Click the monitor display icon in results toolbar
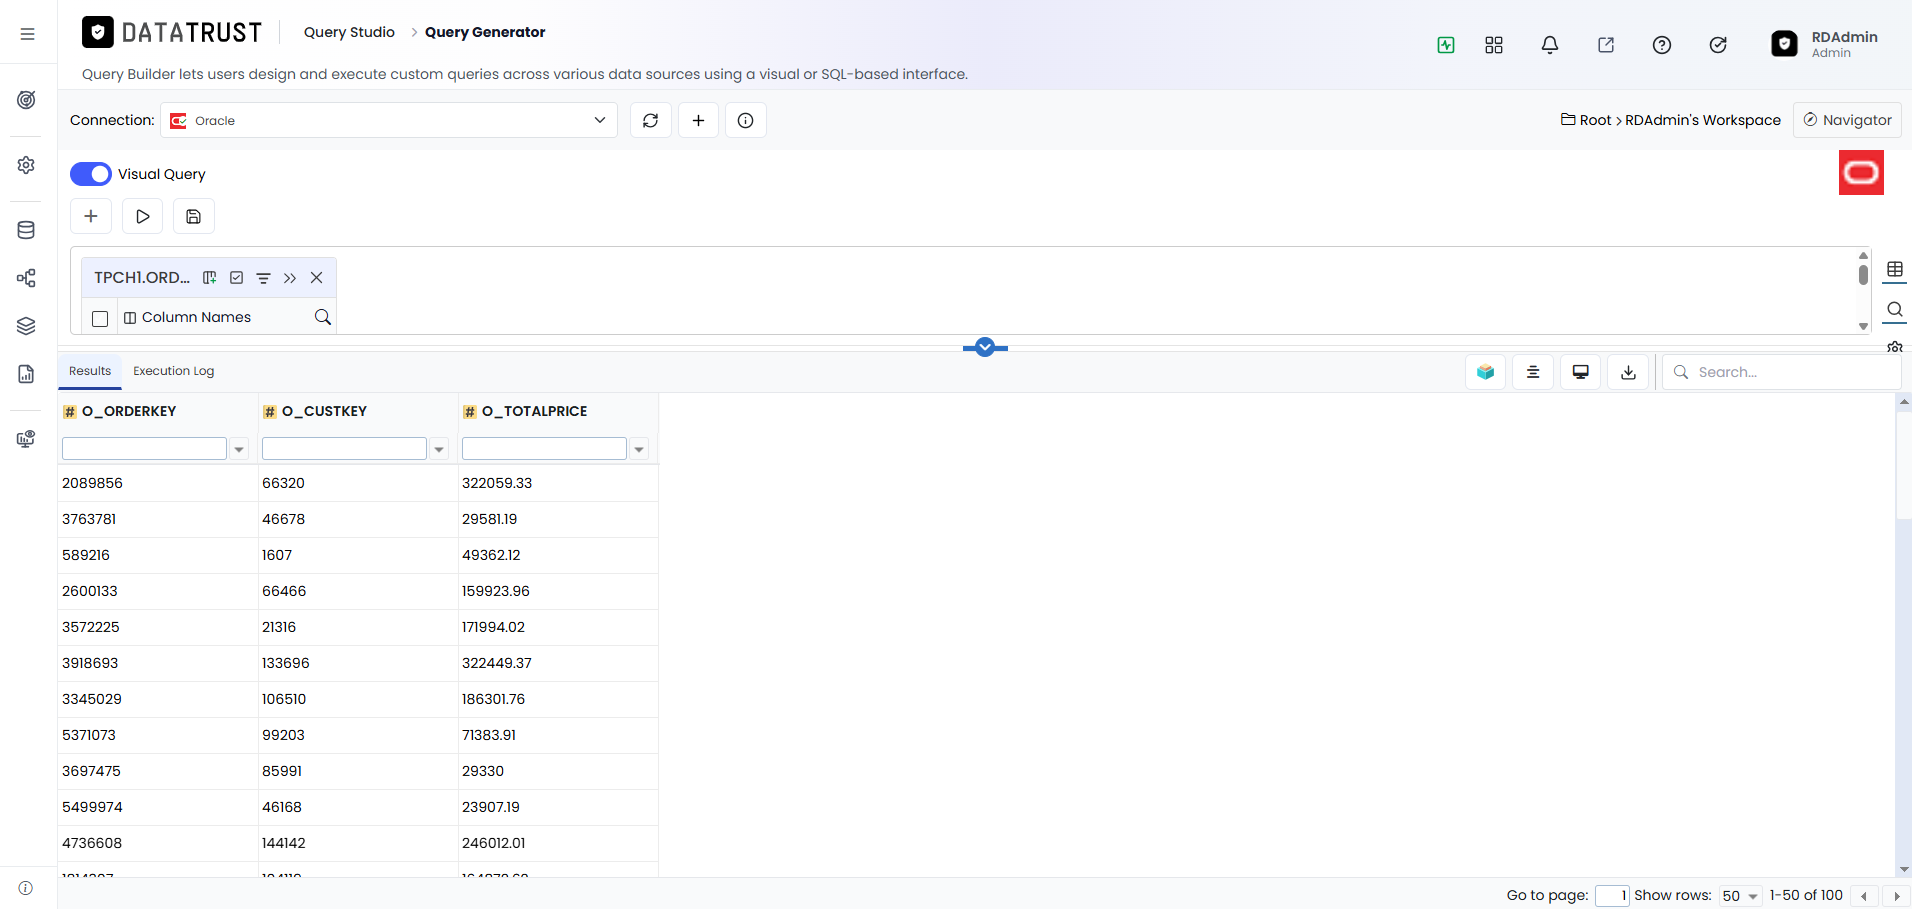1912x909 pixels. (x=1581, y=372)
